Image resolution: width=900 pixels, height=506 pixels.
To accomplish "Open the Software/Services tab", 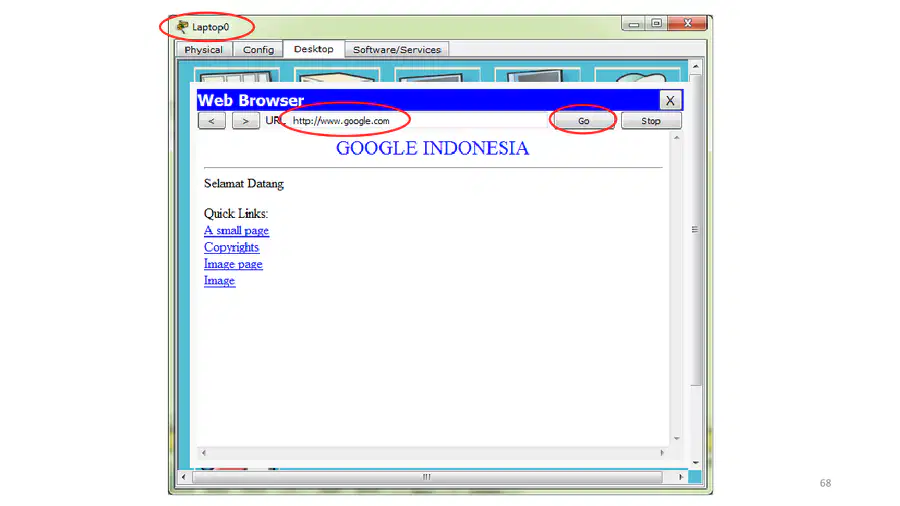I will point(397,49).
